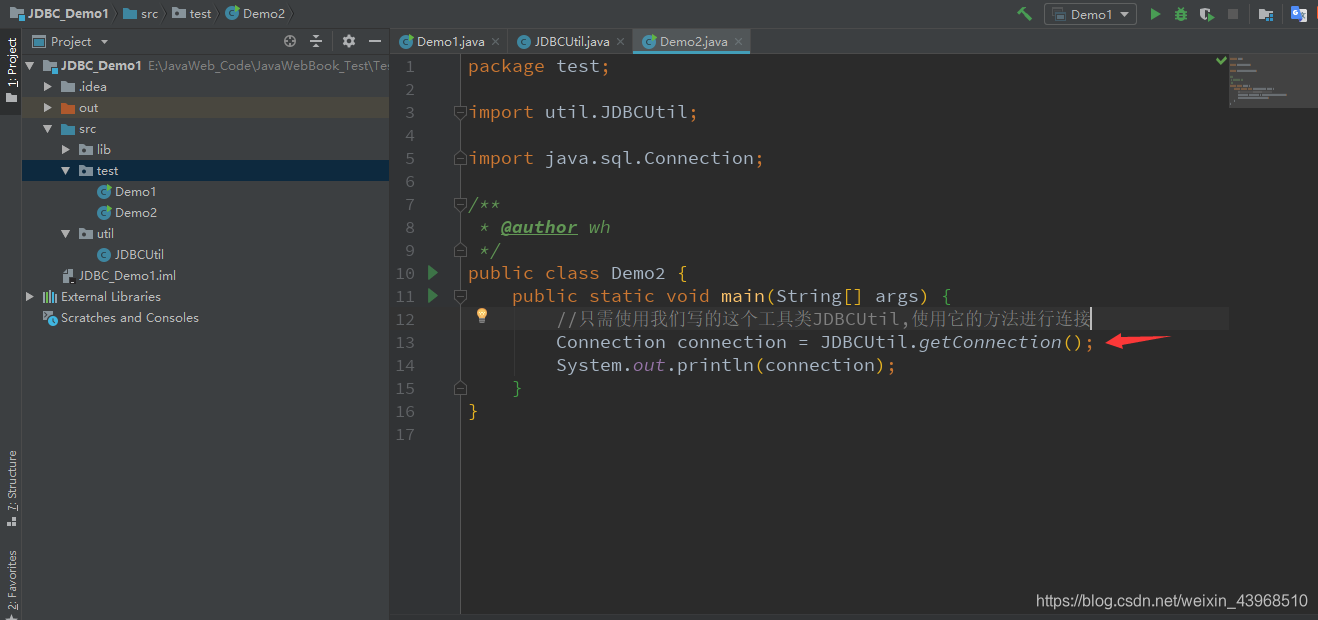Click test breadcrumb in navigation bar
Image resolution: width=1318 pixels, height=620 pixels.
191,14
